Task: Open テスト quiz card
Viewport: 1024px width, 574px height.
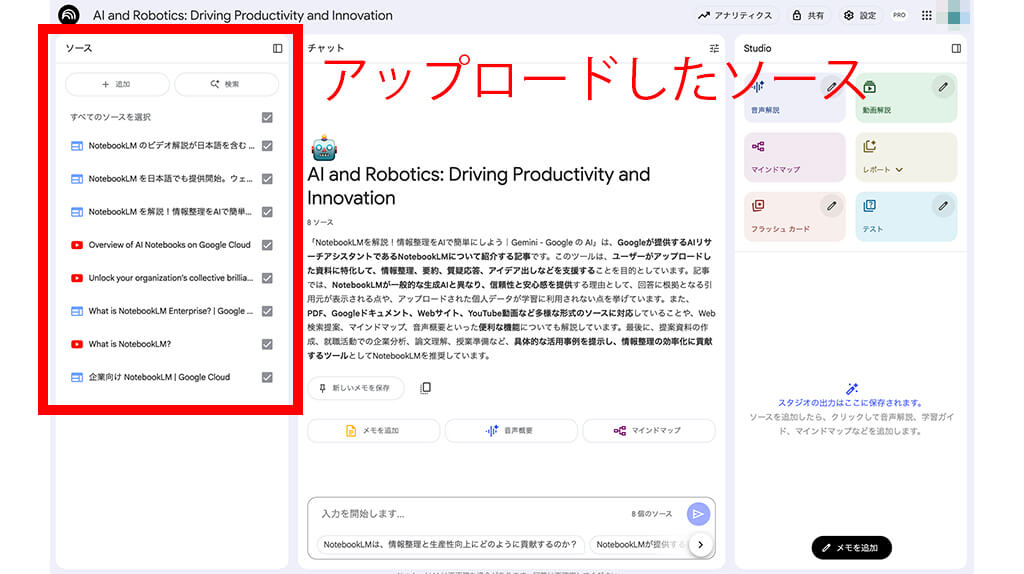Action: (906, 217)
